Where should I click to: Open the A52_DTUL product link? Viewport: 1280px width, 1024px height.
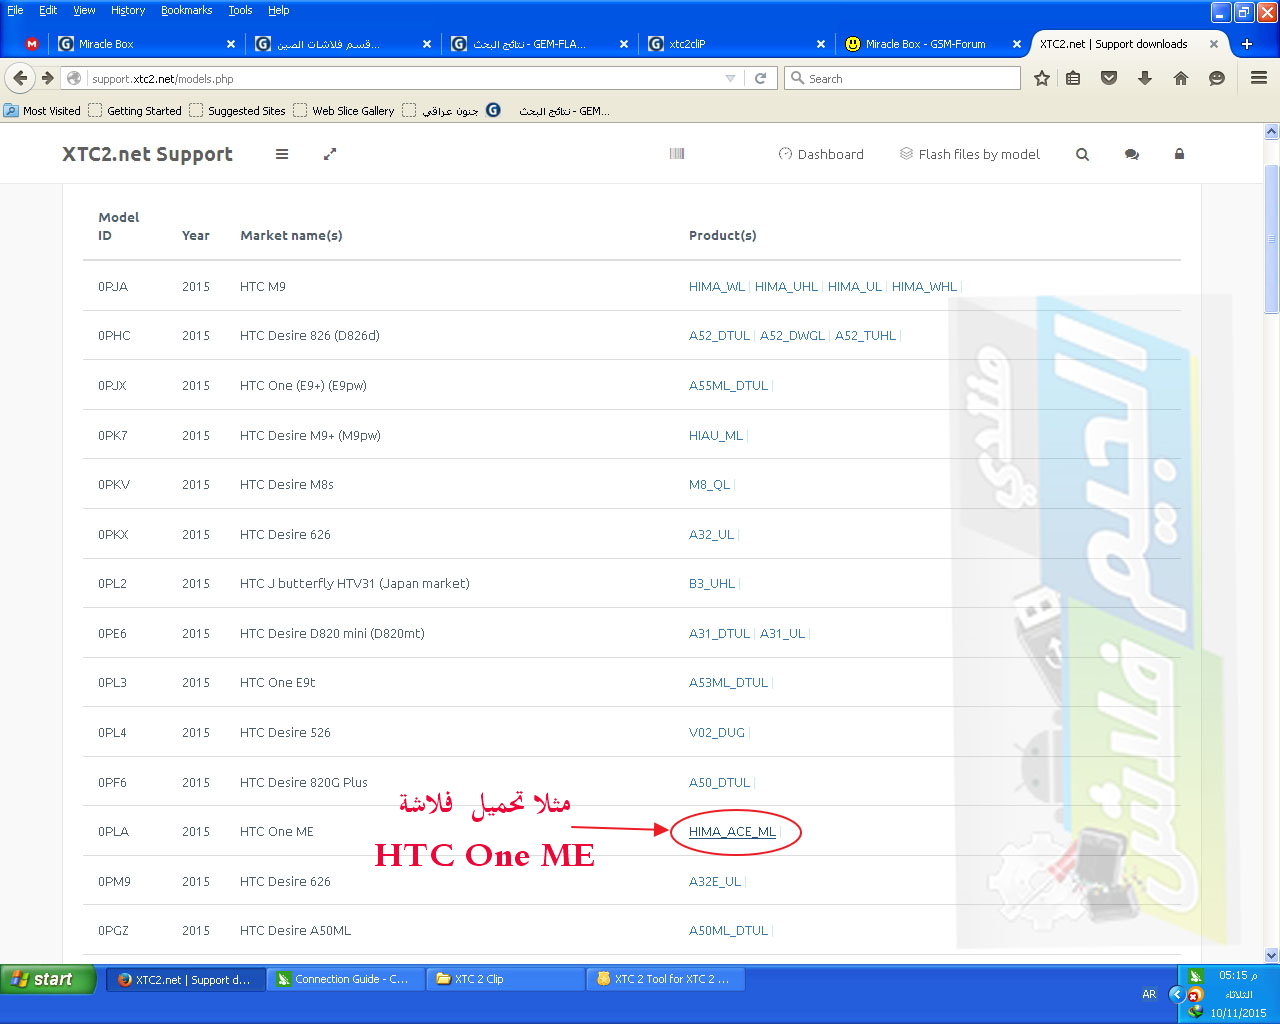pos(719,336)
